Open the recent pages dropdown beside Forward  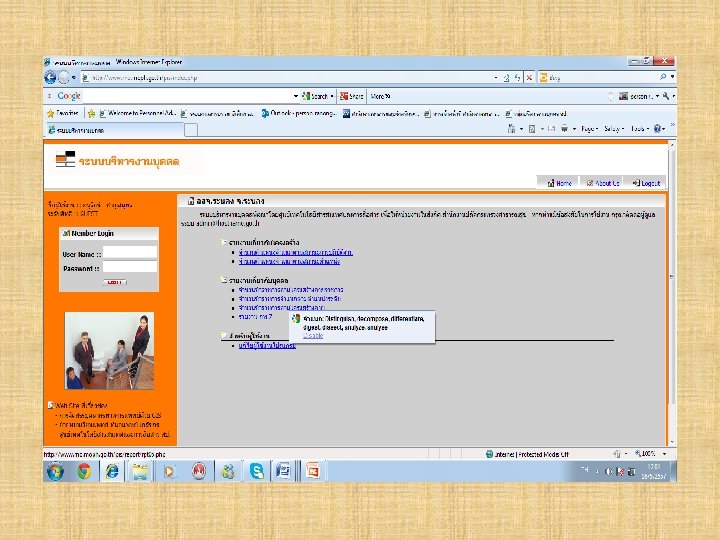(73, 78)
